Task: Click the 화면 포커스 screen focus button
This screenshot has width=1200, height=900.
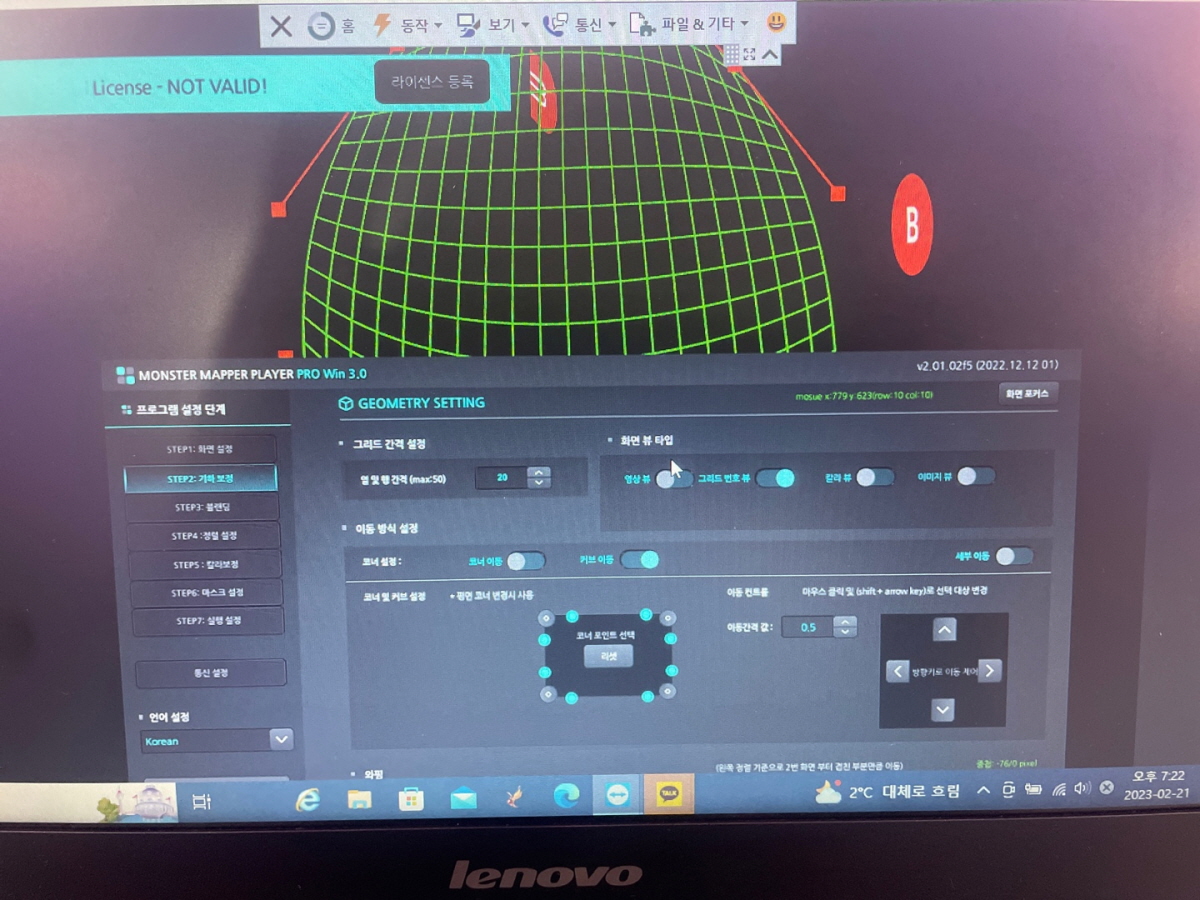Action: click(x=1029, y=394)
